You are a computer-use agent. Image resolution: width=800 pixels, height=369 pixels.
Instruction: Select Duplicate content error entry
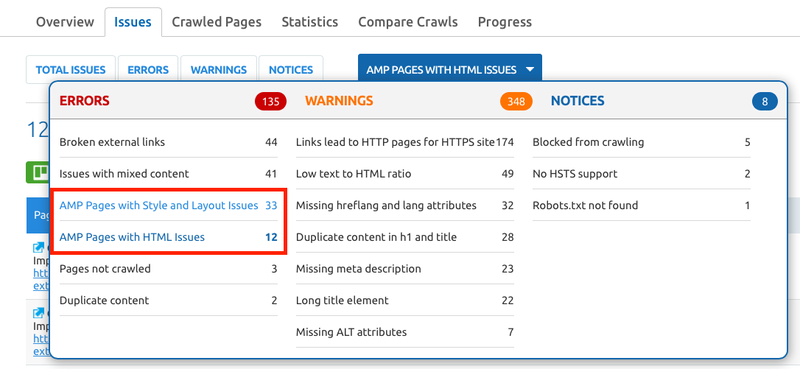point(168,300)
